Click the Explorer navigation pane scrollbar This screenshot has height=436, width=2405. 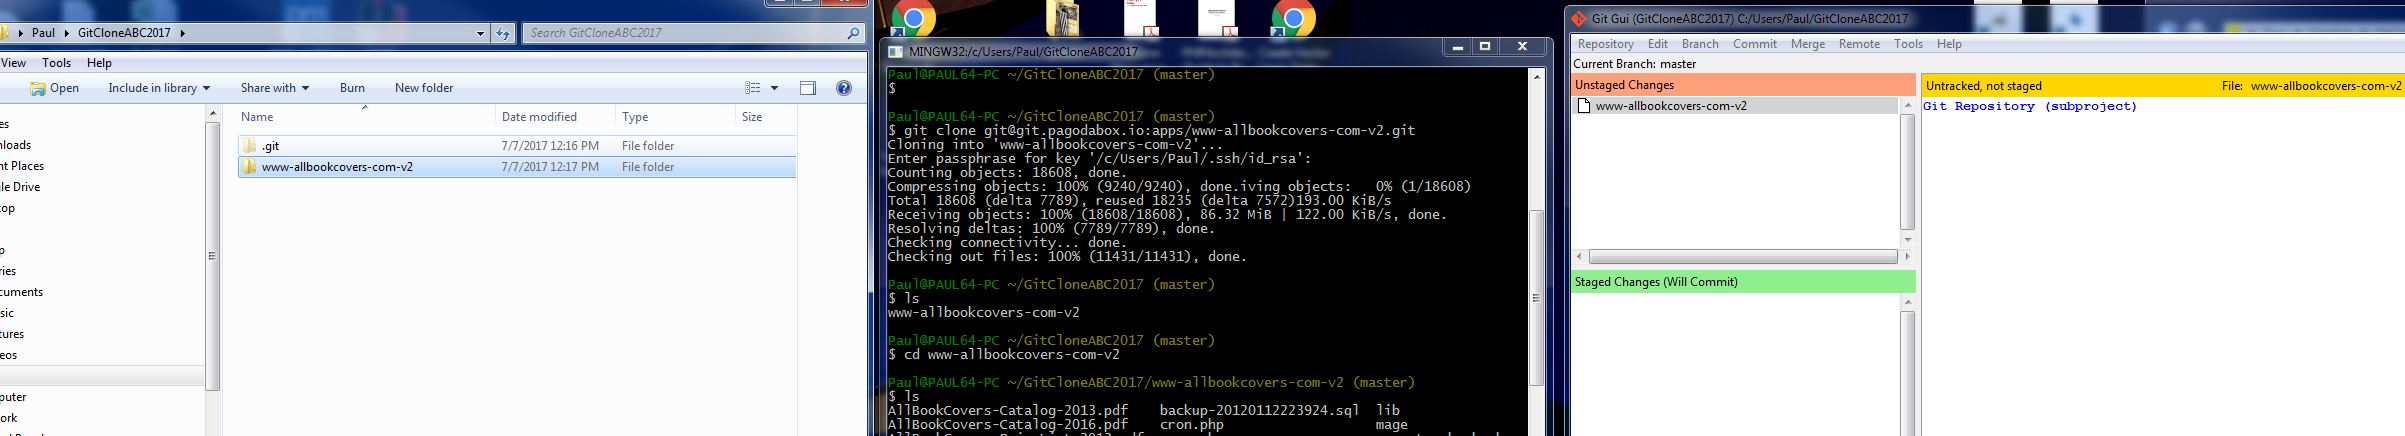pyautogui.click(x=212, y=255)
